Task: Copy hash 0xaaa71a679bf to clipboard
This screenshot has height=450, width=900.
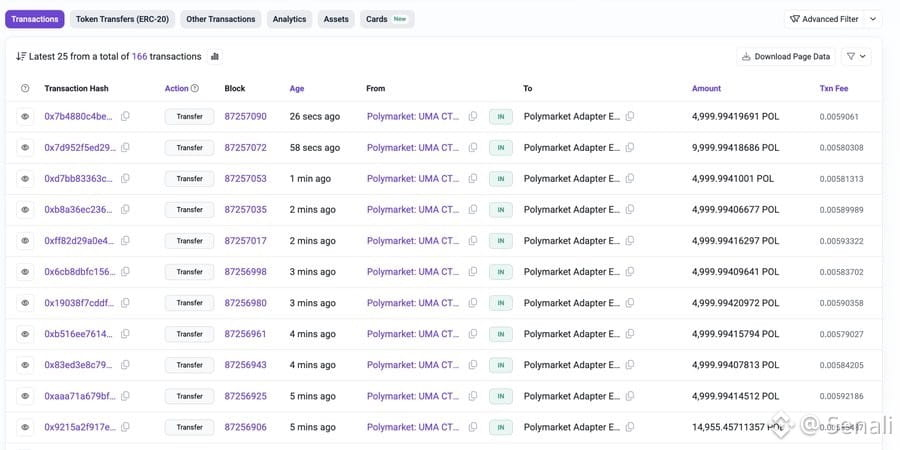Action: tap(125, 395)
